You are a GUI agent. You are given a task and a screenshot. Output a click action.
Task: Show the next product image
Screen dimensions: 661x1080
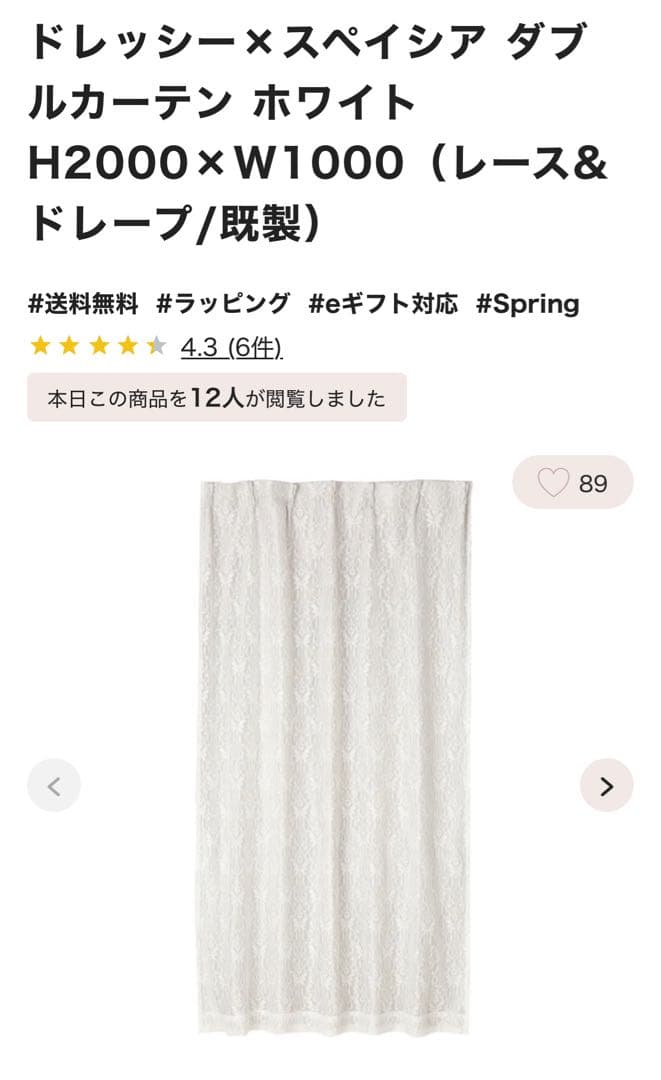pyautogui.click(x=607, y=786)
